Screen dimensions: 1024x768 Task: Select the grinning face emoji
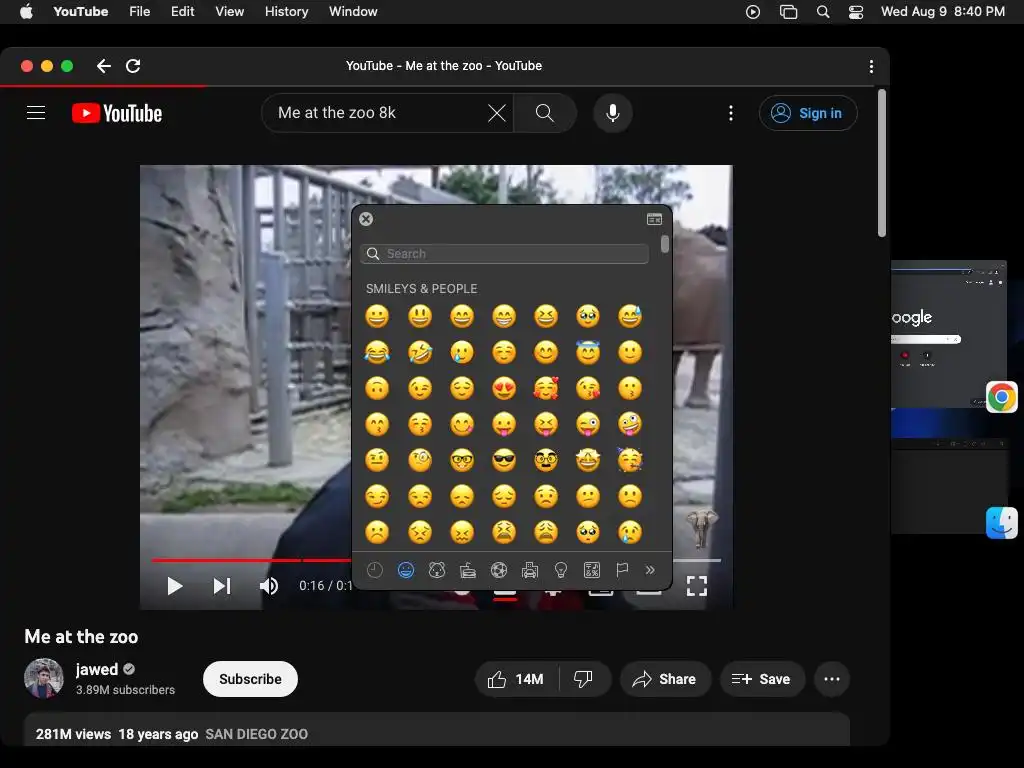pyautogui.click(x=377, y=316)
